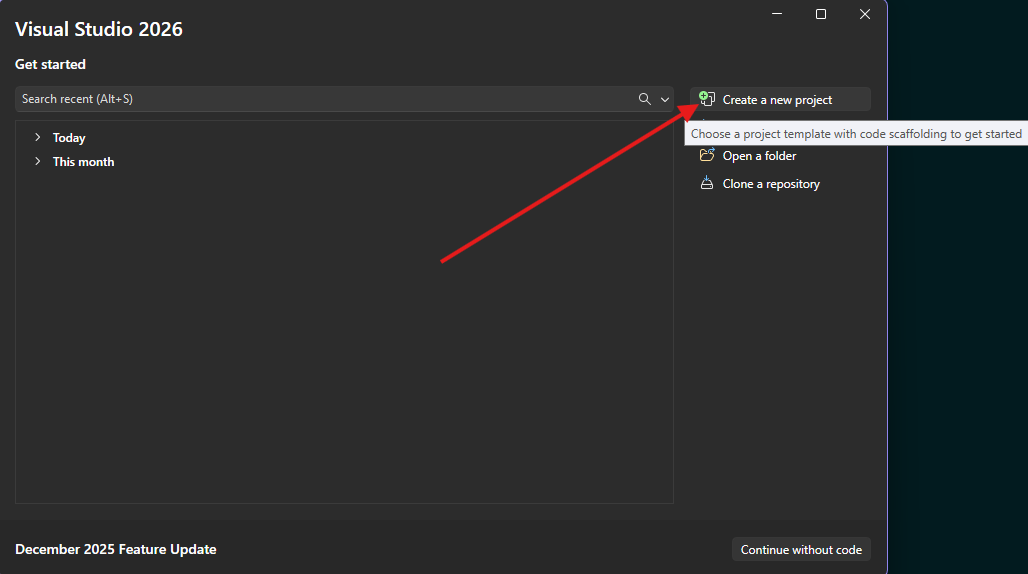Click December 2025 Feature Update text
Image resolution: width=1028 pixels, height=574 pixels.
pyautogui.click(x=115, y=549)
